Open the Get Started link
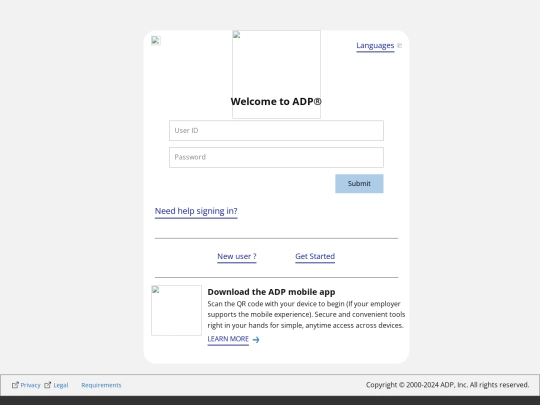The image size is (540, 405). tap(315, 257)
